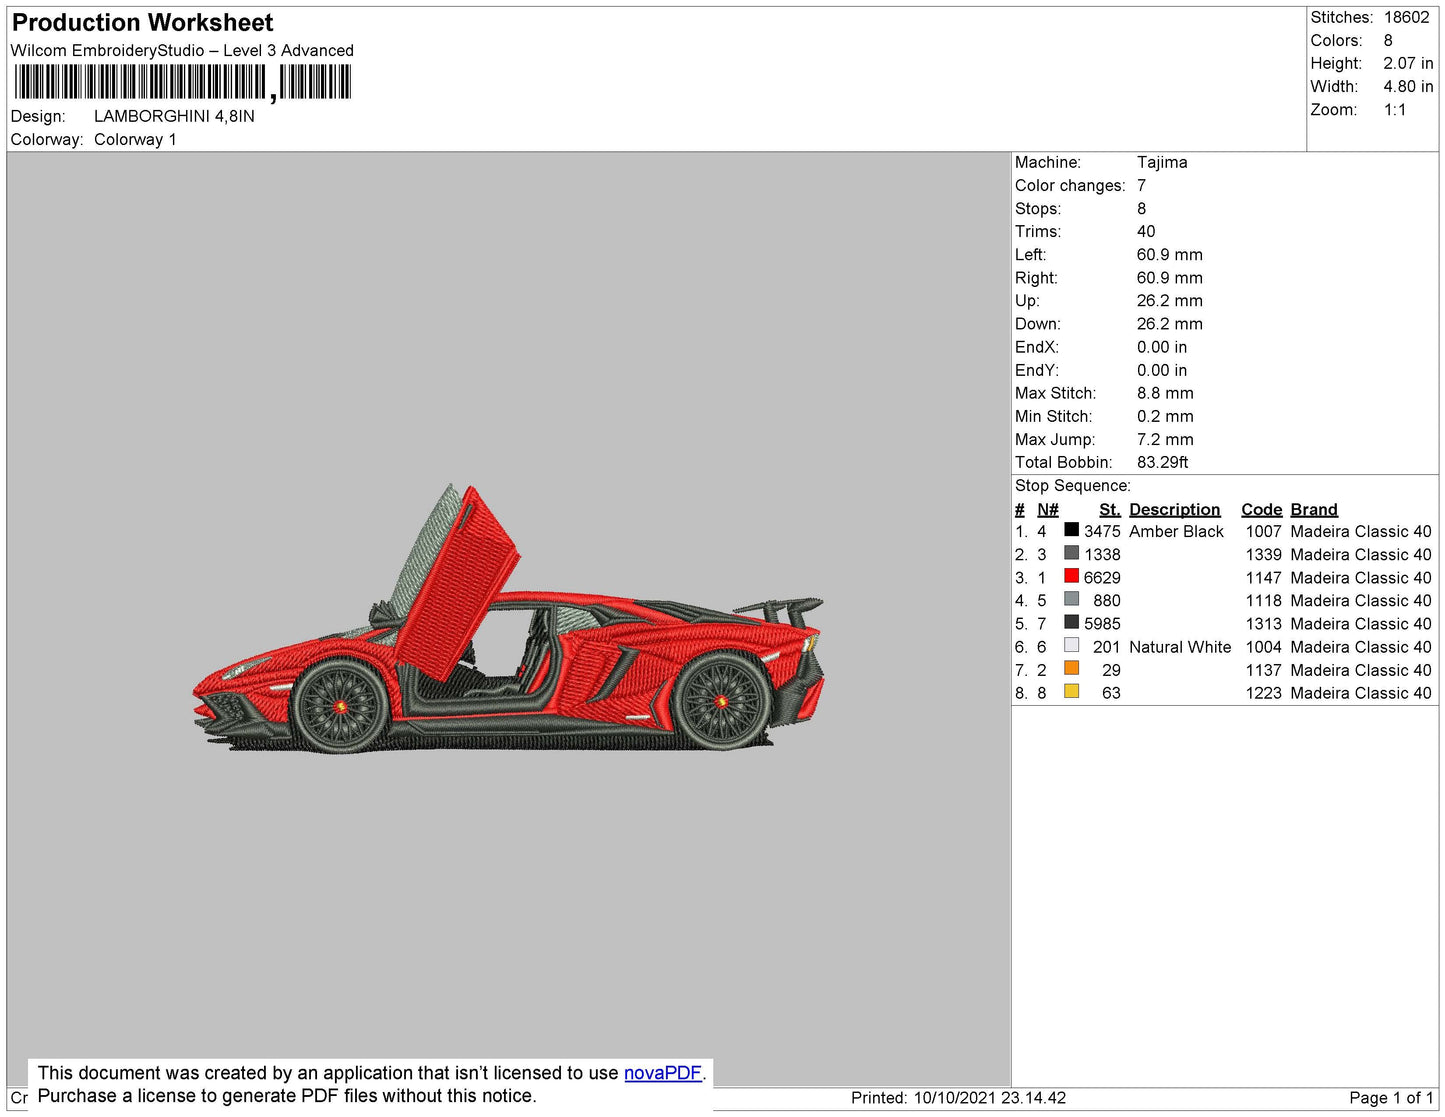Viewport: 1445px width, 1117px height.
Task: Click the Lamborghini embroidery design preview
Action: click(508, 619)
